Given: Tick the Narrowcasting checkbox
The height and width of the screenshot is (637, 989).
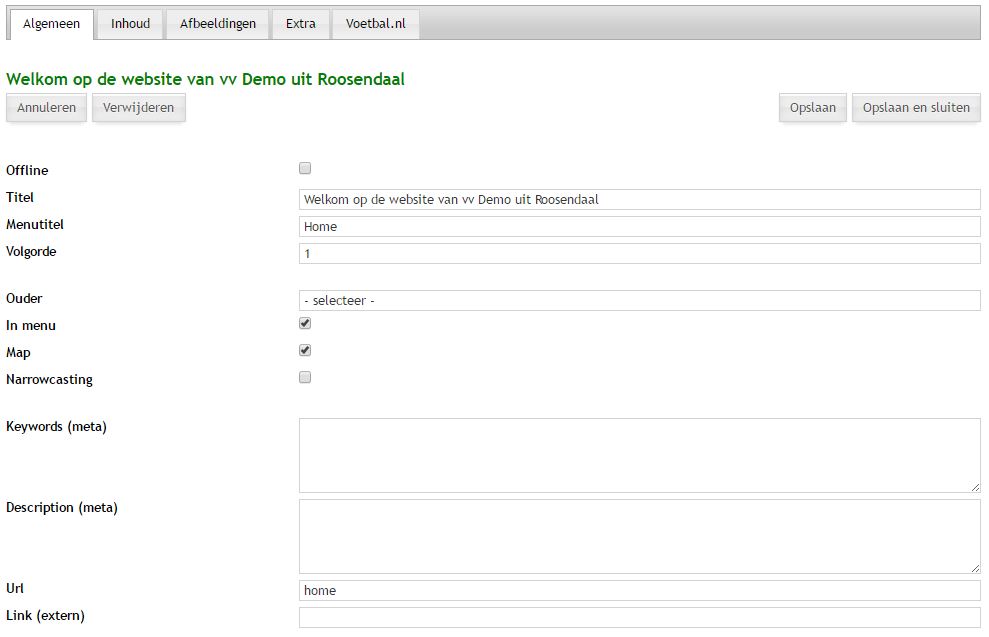Looking at the screenshot, I should coord(305,377).
